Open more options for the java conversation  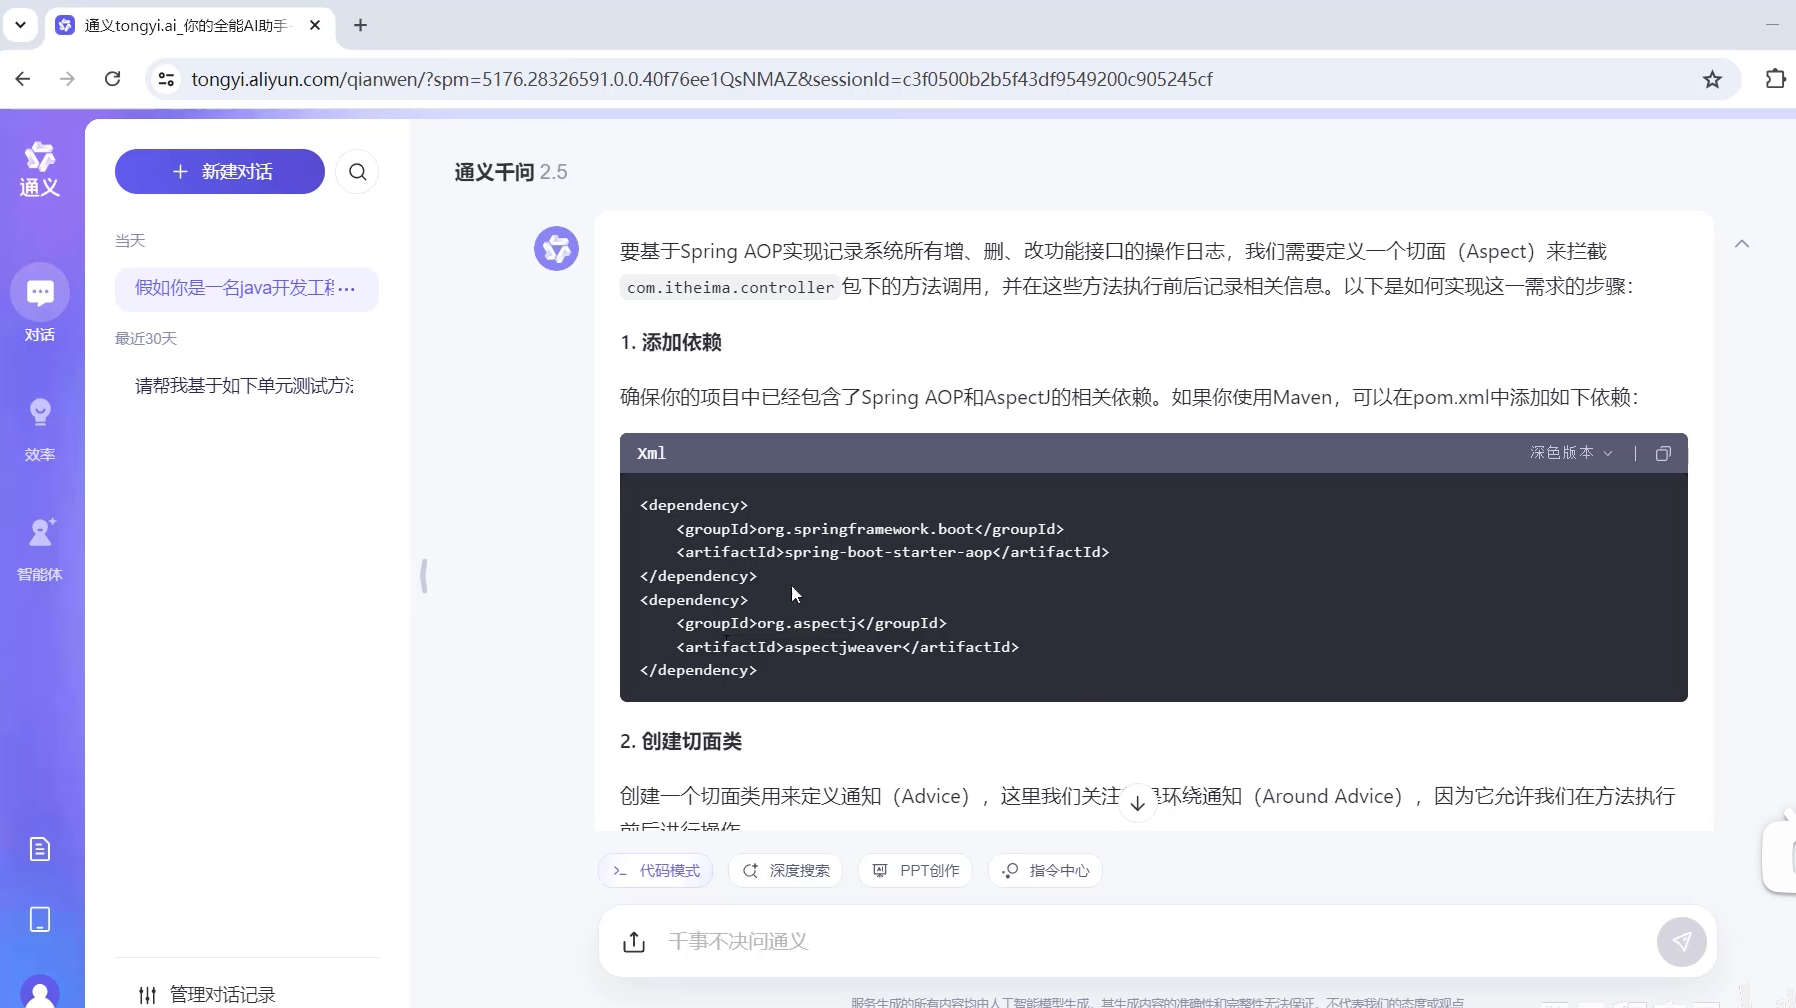[x=347, y=288]
